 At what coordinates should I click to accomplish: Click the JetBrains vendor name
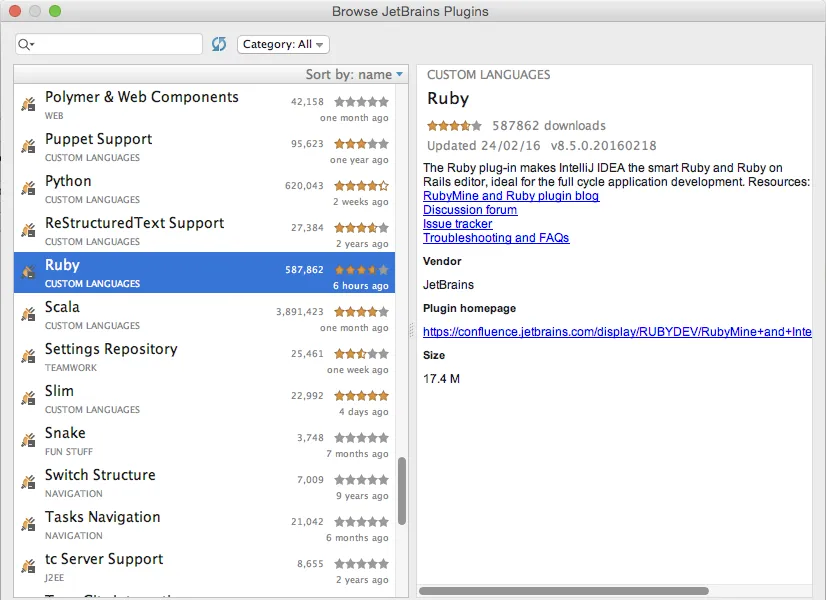click(x=448, y=285)
